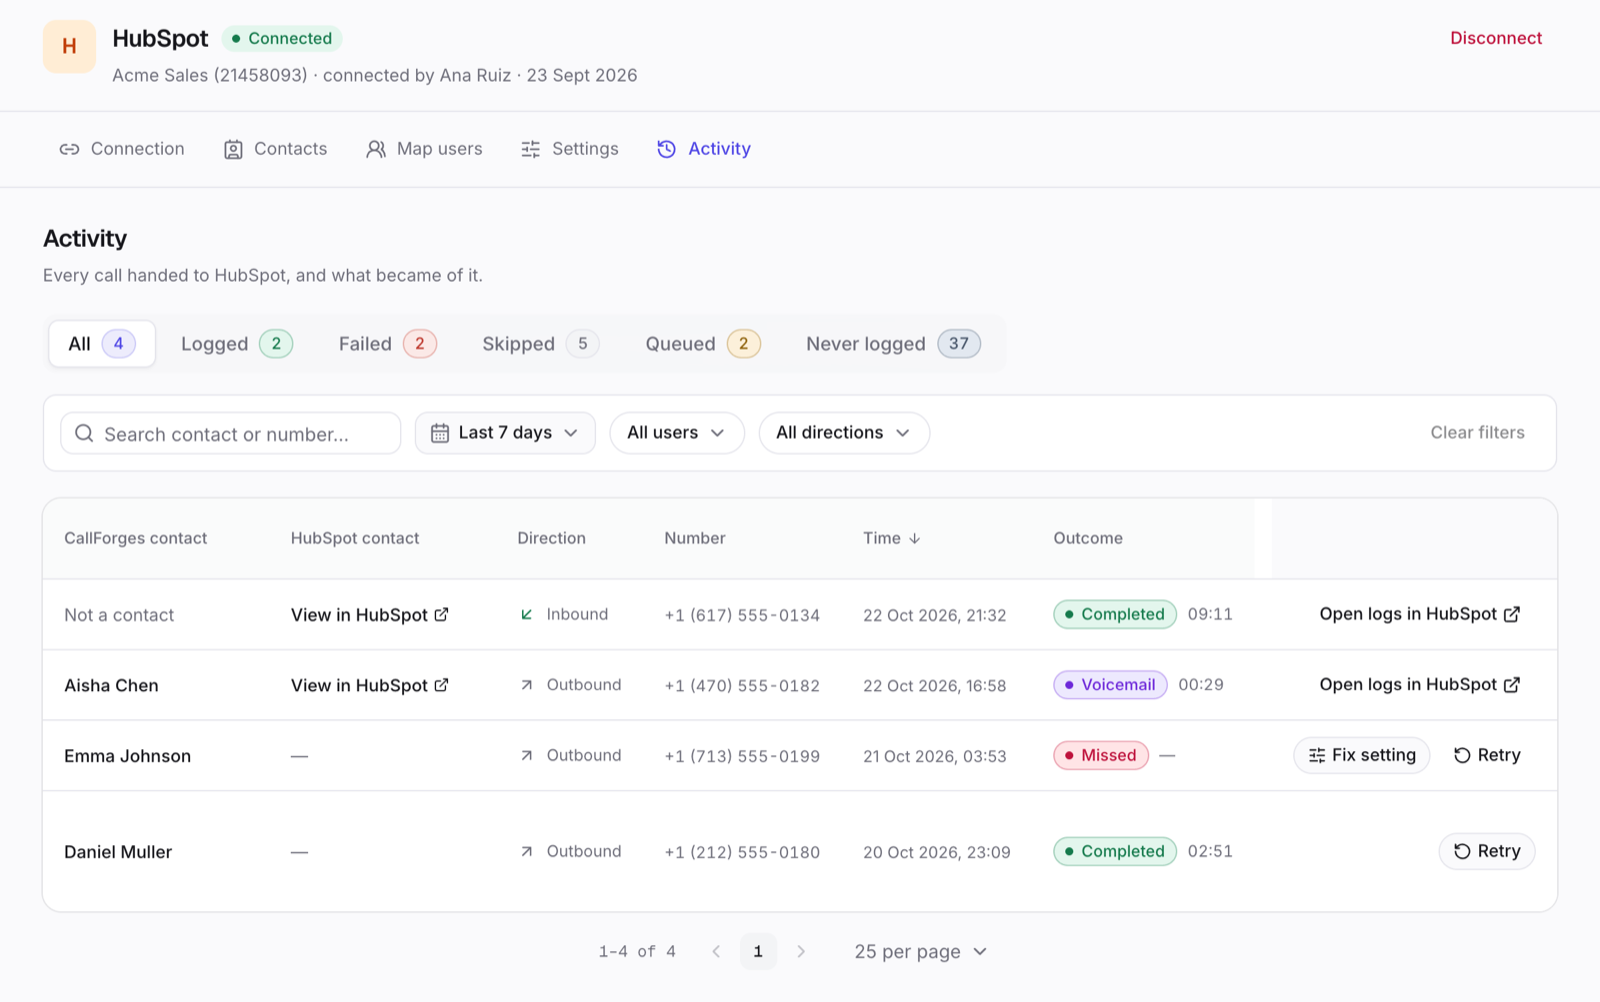Open logs in HubSpot for Aisha Chen's call
Viewport: 1600px width, 1002px height.
[1420, 685]
